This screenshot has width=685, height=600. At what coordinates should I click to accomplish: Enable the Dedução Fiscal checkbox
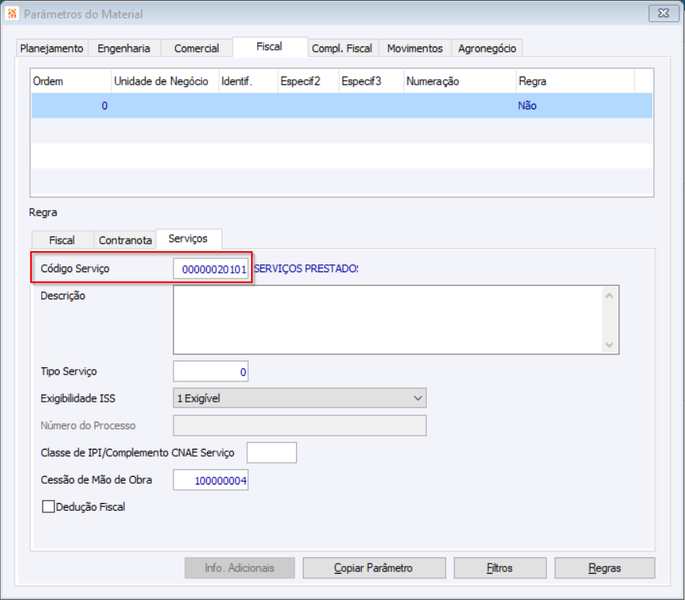[48, 507]
